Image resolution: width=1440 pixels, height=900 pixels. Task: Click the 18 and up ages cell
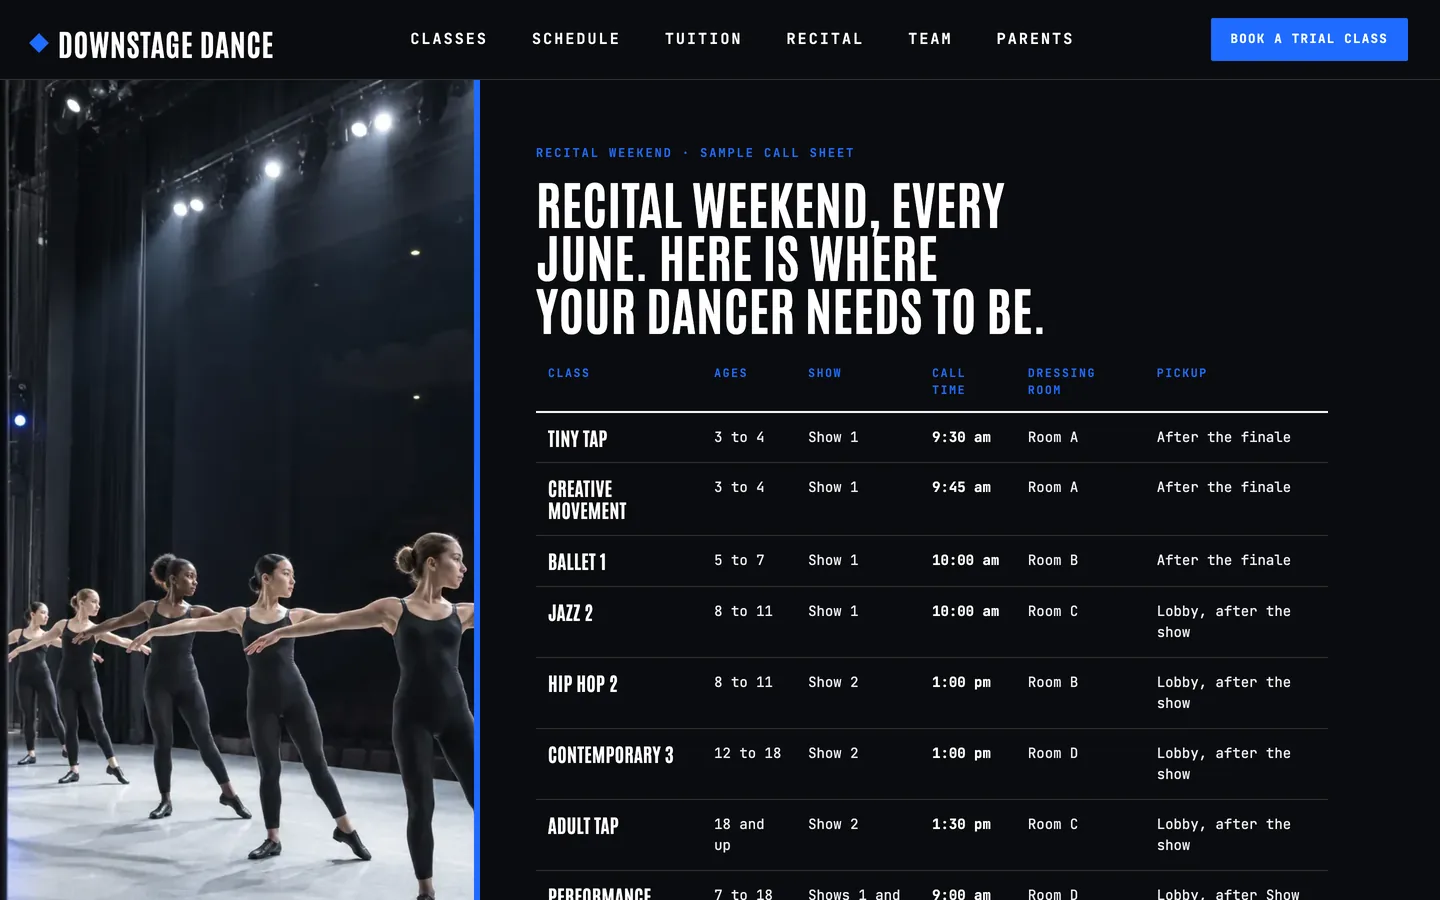point(739,834)
